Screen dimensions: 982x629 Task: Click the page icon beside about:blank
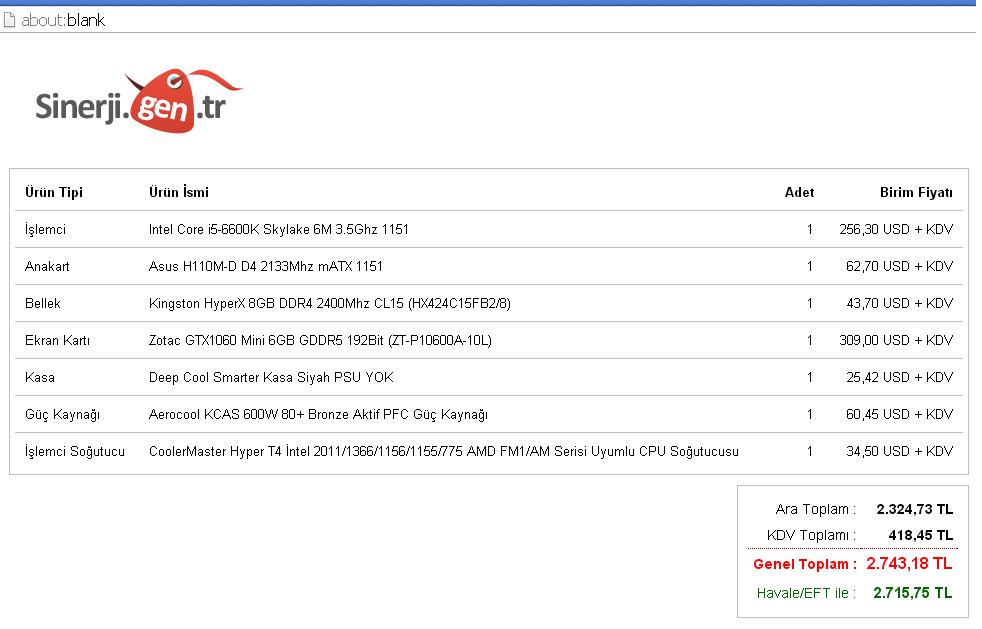click(9, 20)
